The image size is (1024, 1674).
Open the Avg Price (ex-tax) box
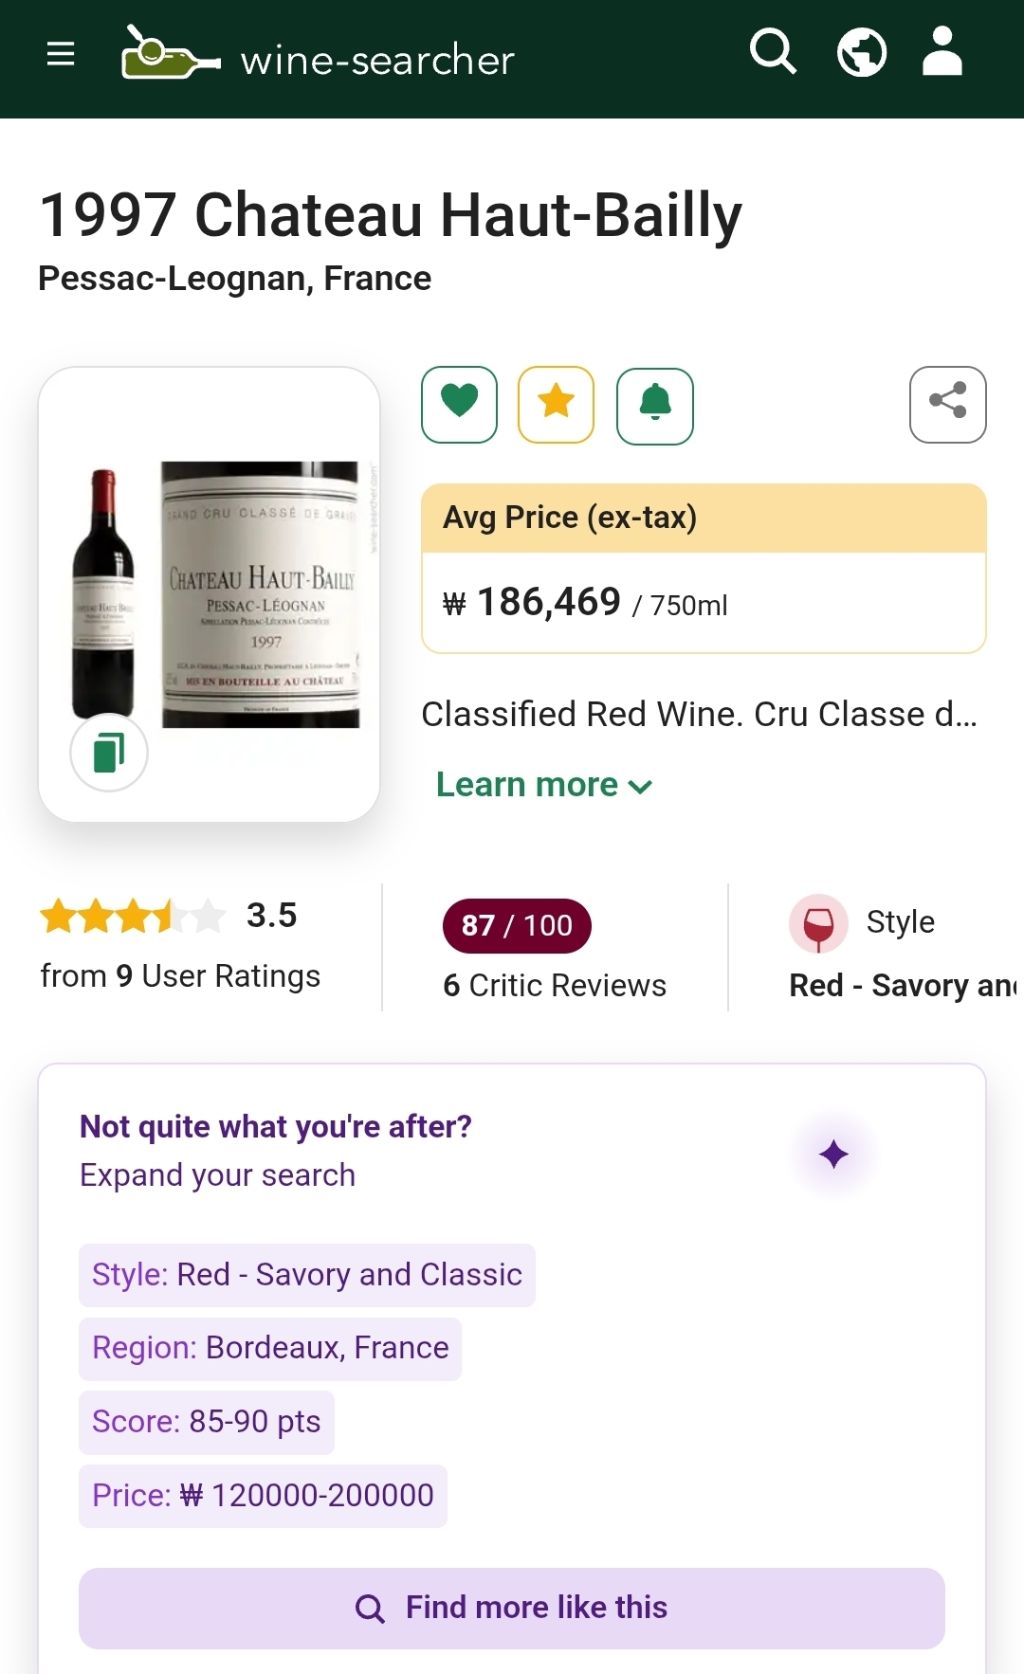point(703,568)
